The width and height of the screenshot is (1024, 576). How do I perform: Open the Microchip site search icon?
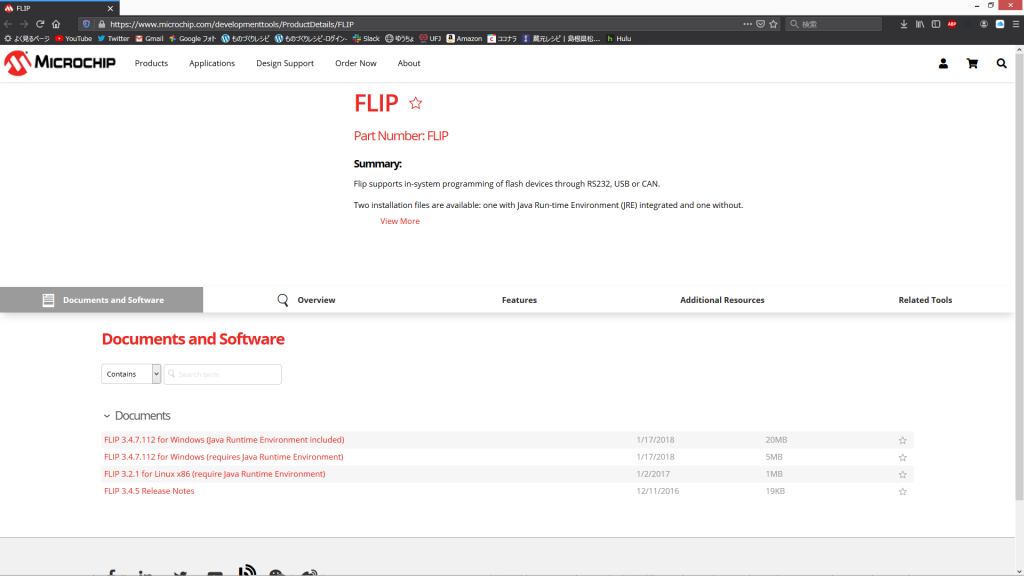coord(1001,63)
